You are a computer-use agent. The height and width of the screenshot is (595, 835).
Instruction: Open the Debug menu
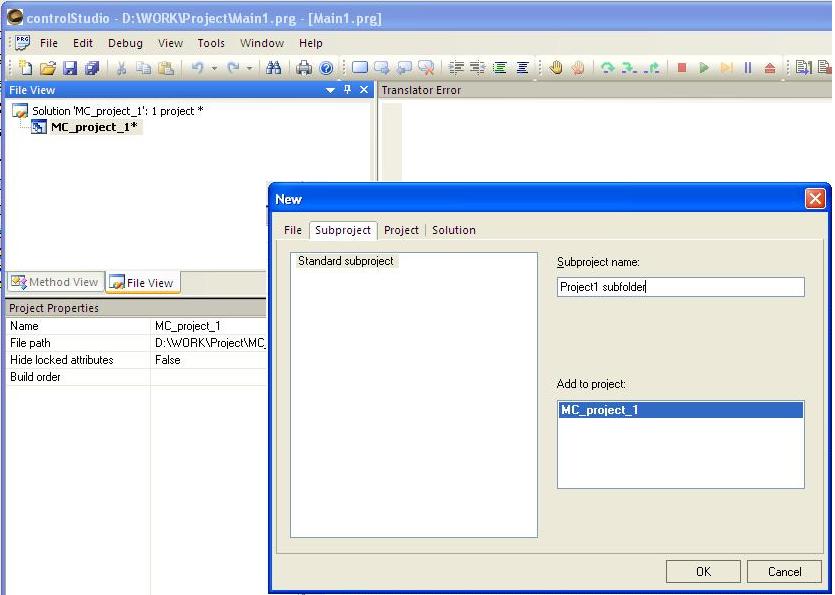click(125, 43)
